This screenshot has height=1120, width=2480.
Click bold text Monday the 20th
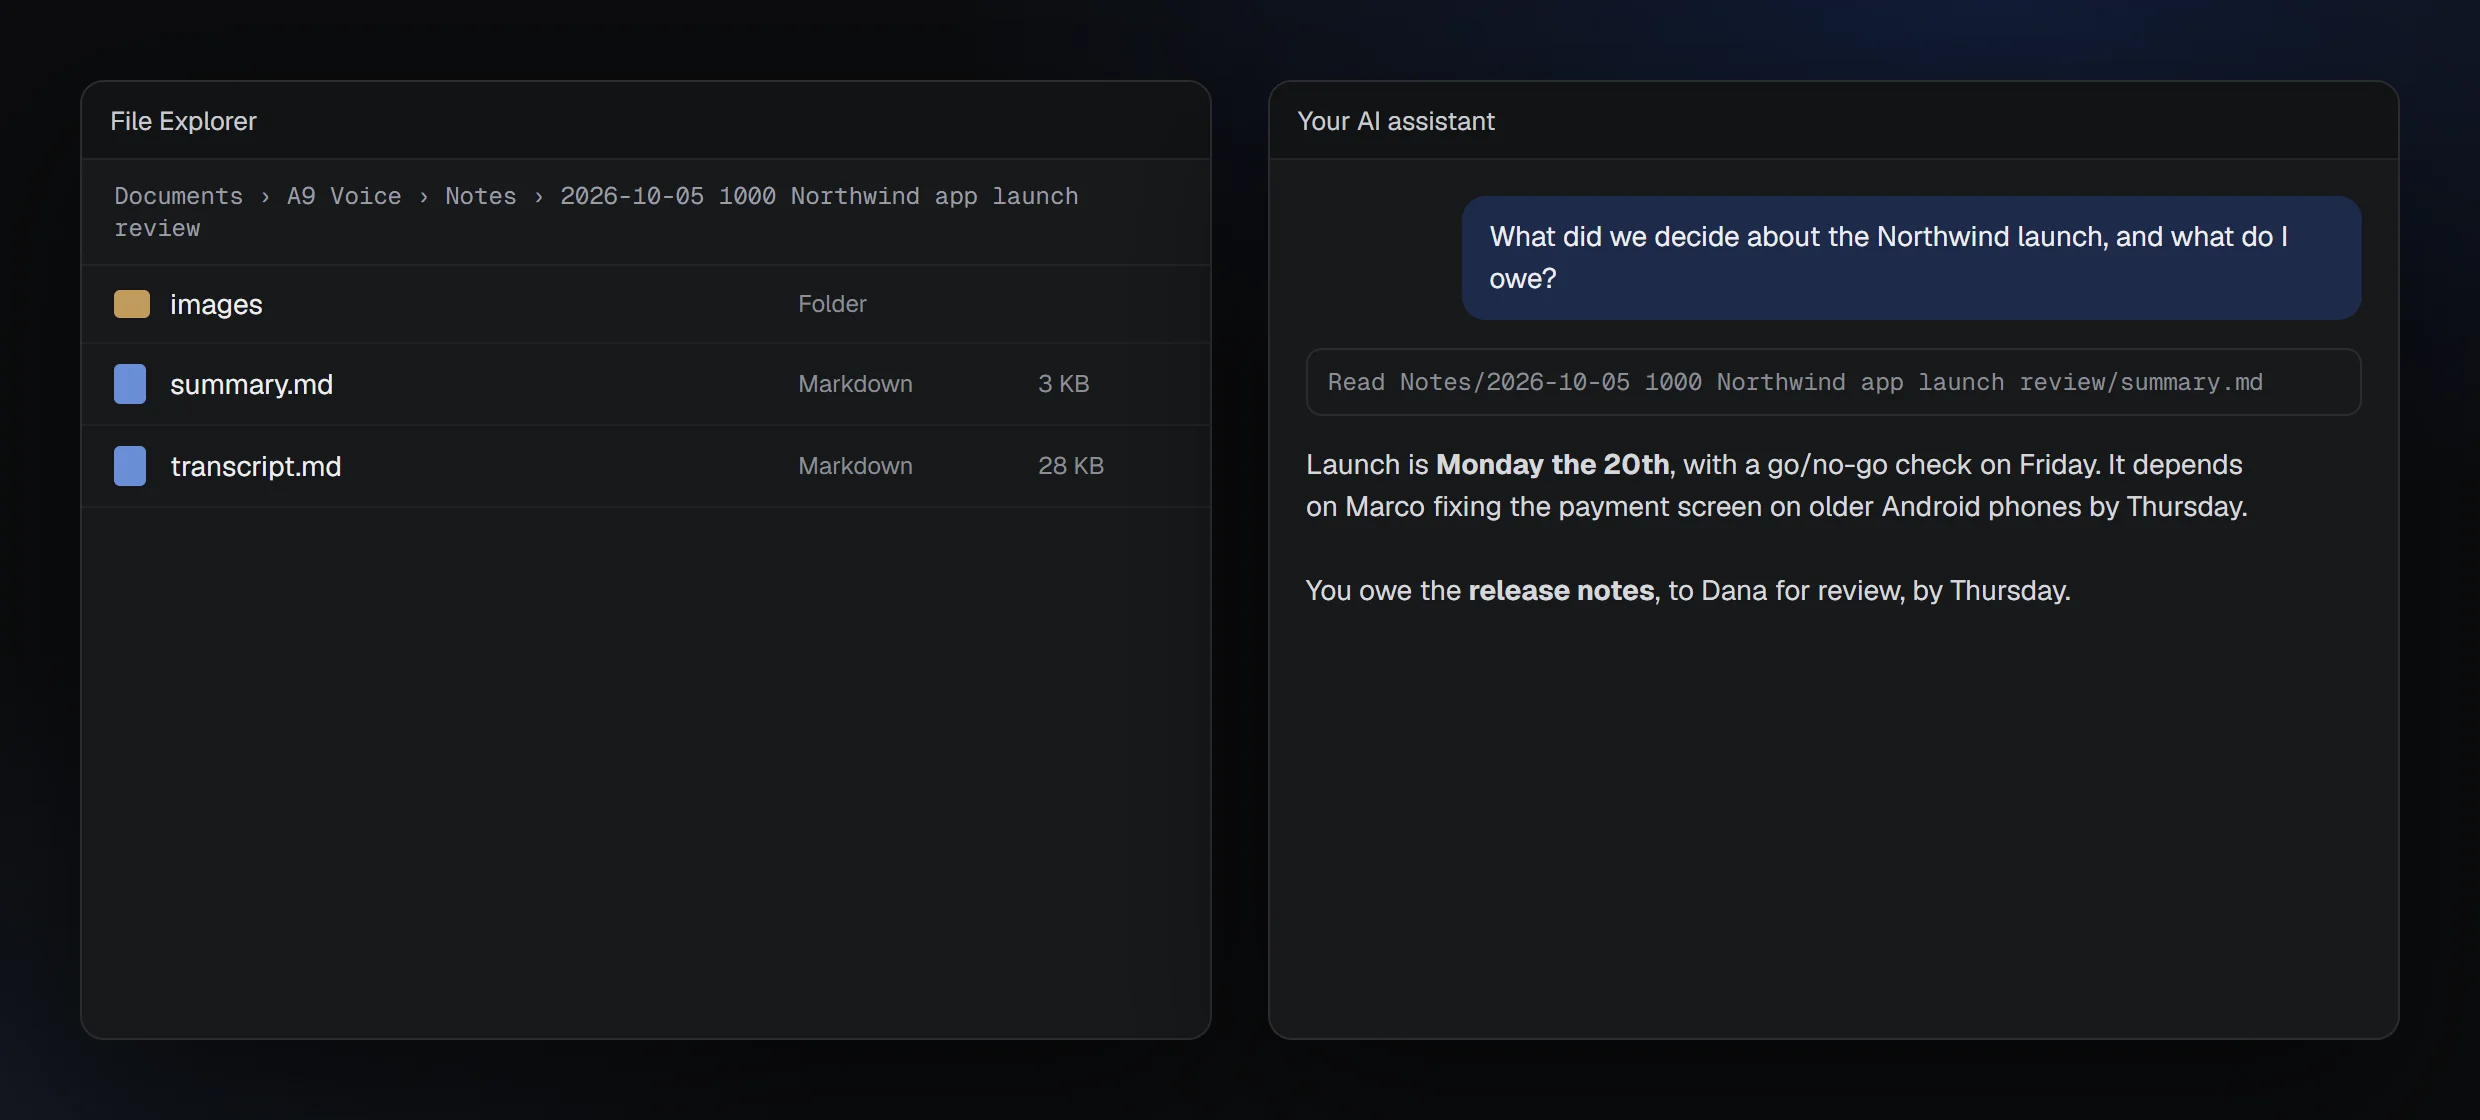tap(1552, 465)
